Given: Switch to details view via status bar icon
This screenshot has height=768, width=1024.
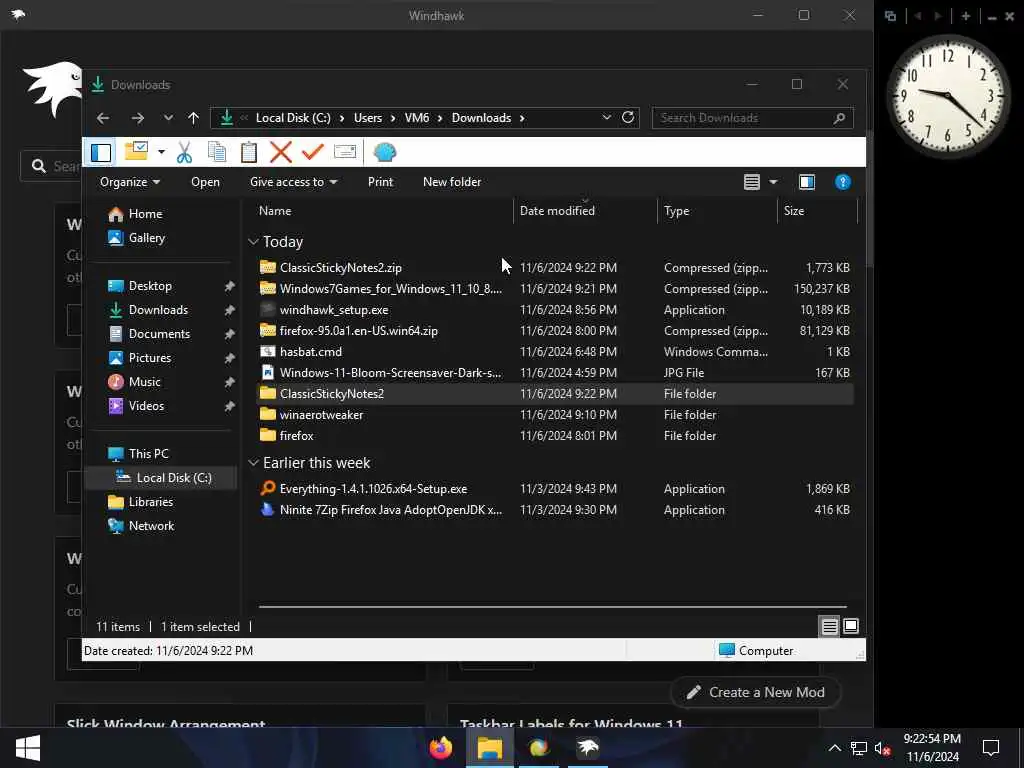Looking at the screenshot, I should point(829,627).
